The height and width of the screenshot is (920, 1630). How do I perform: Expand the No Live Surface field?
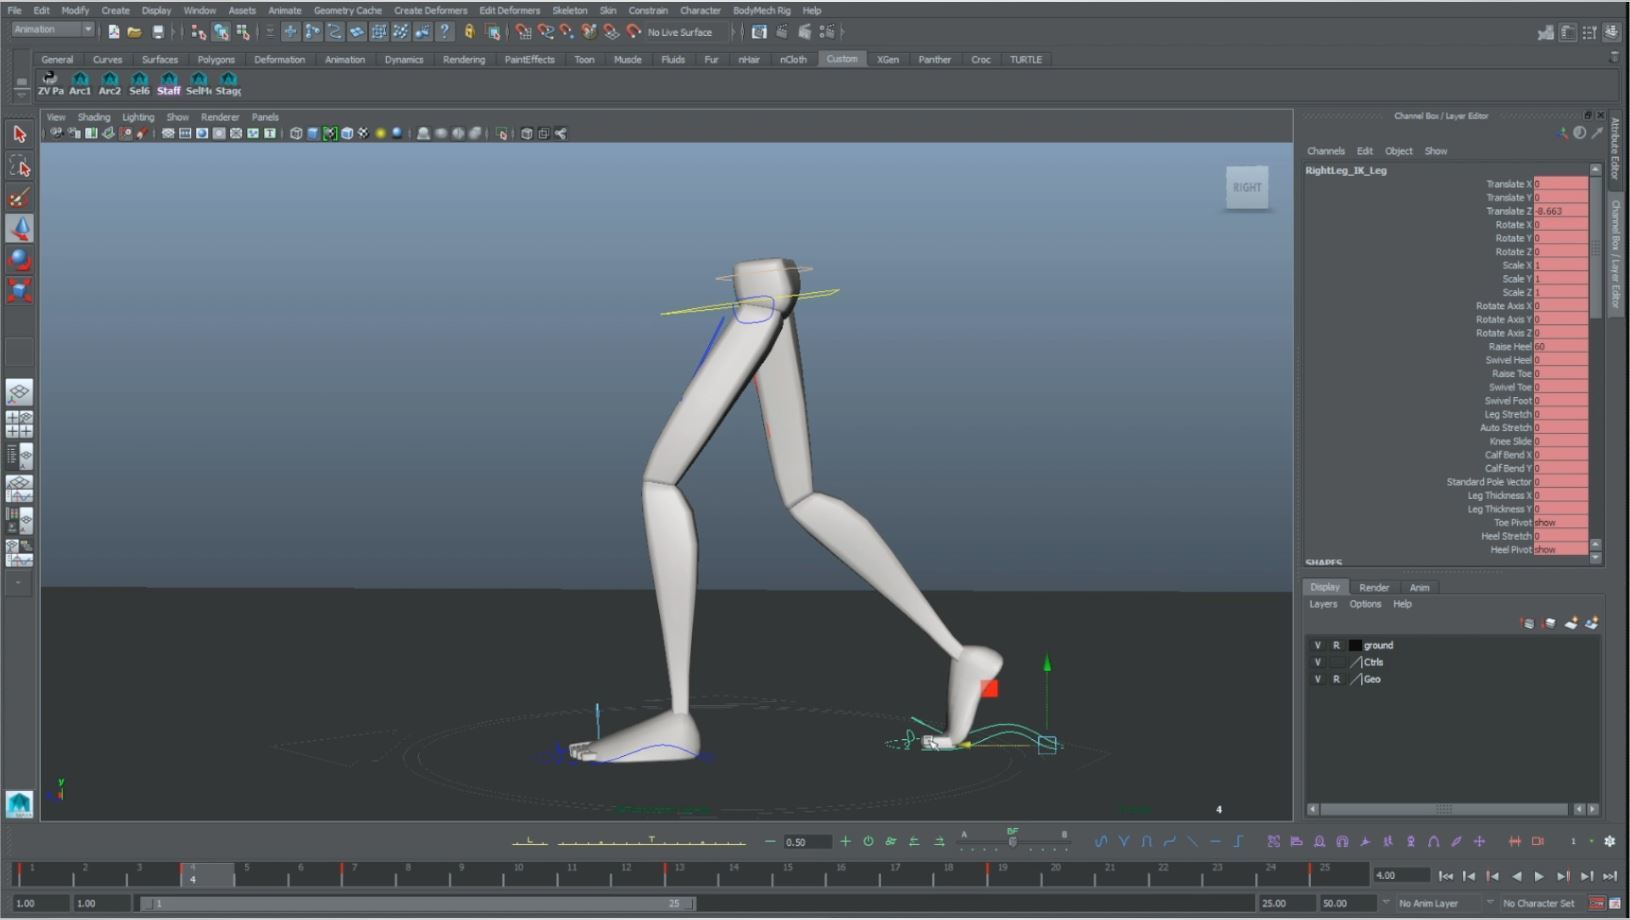pos(688,32)
